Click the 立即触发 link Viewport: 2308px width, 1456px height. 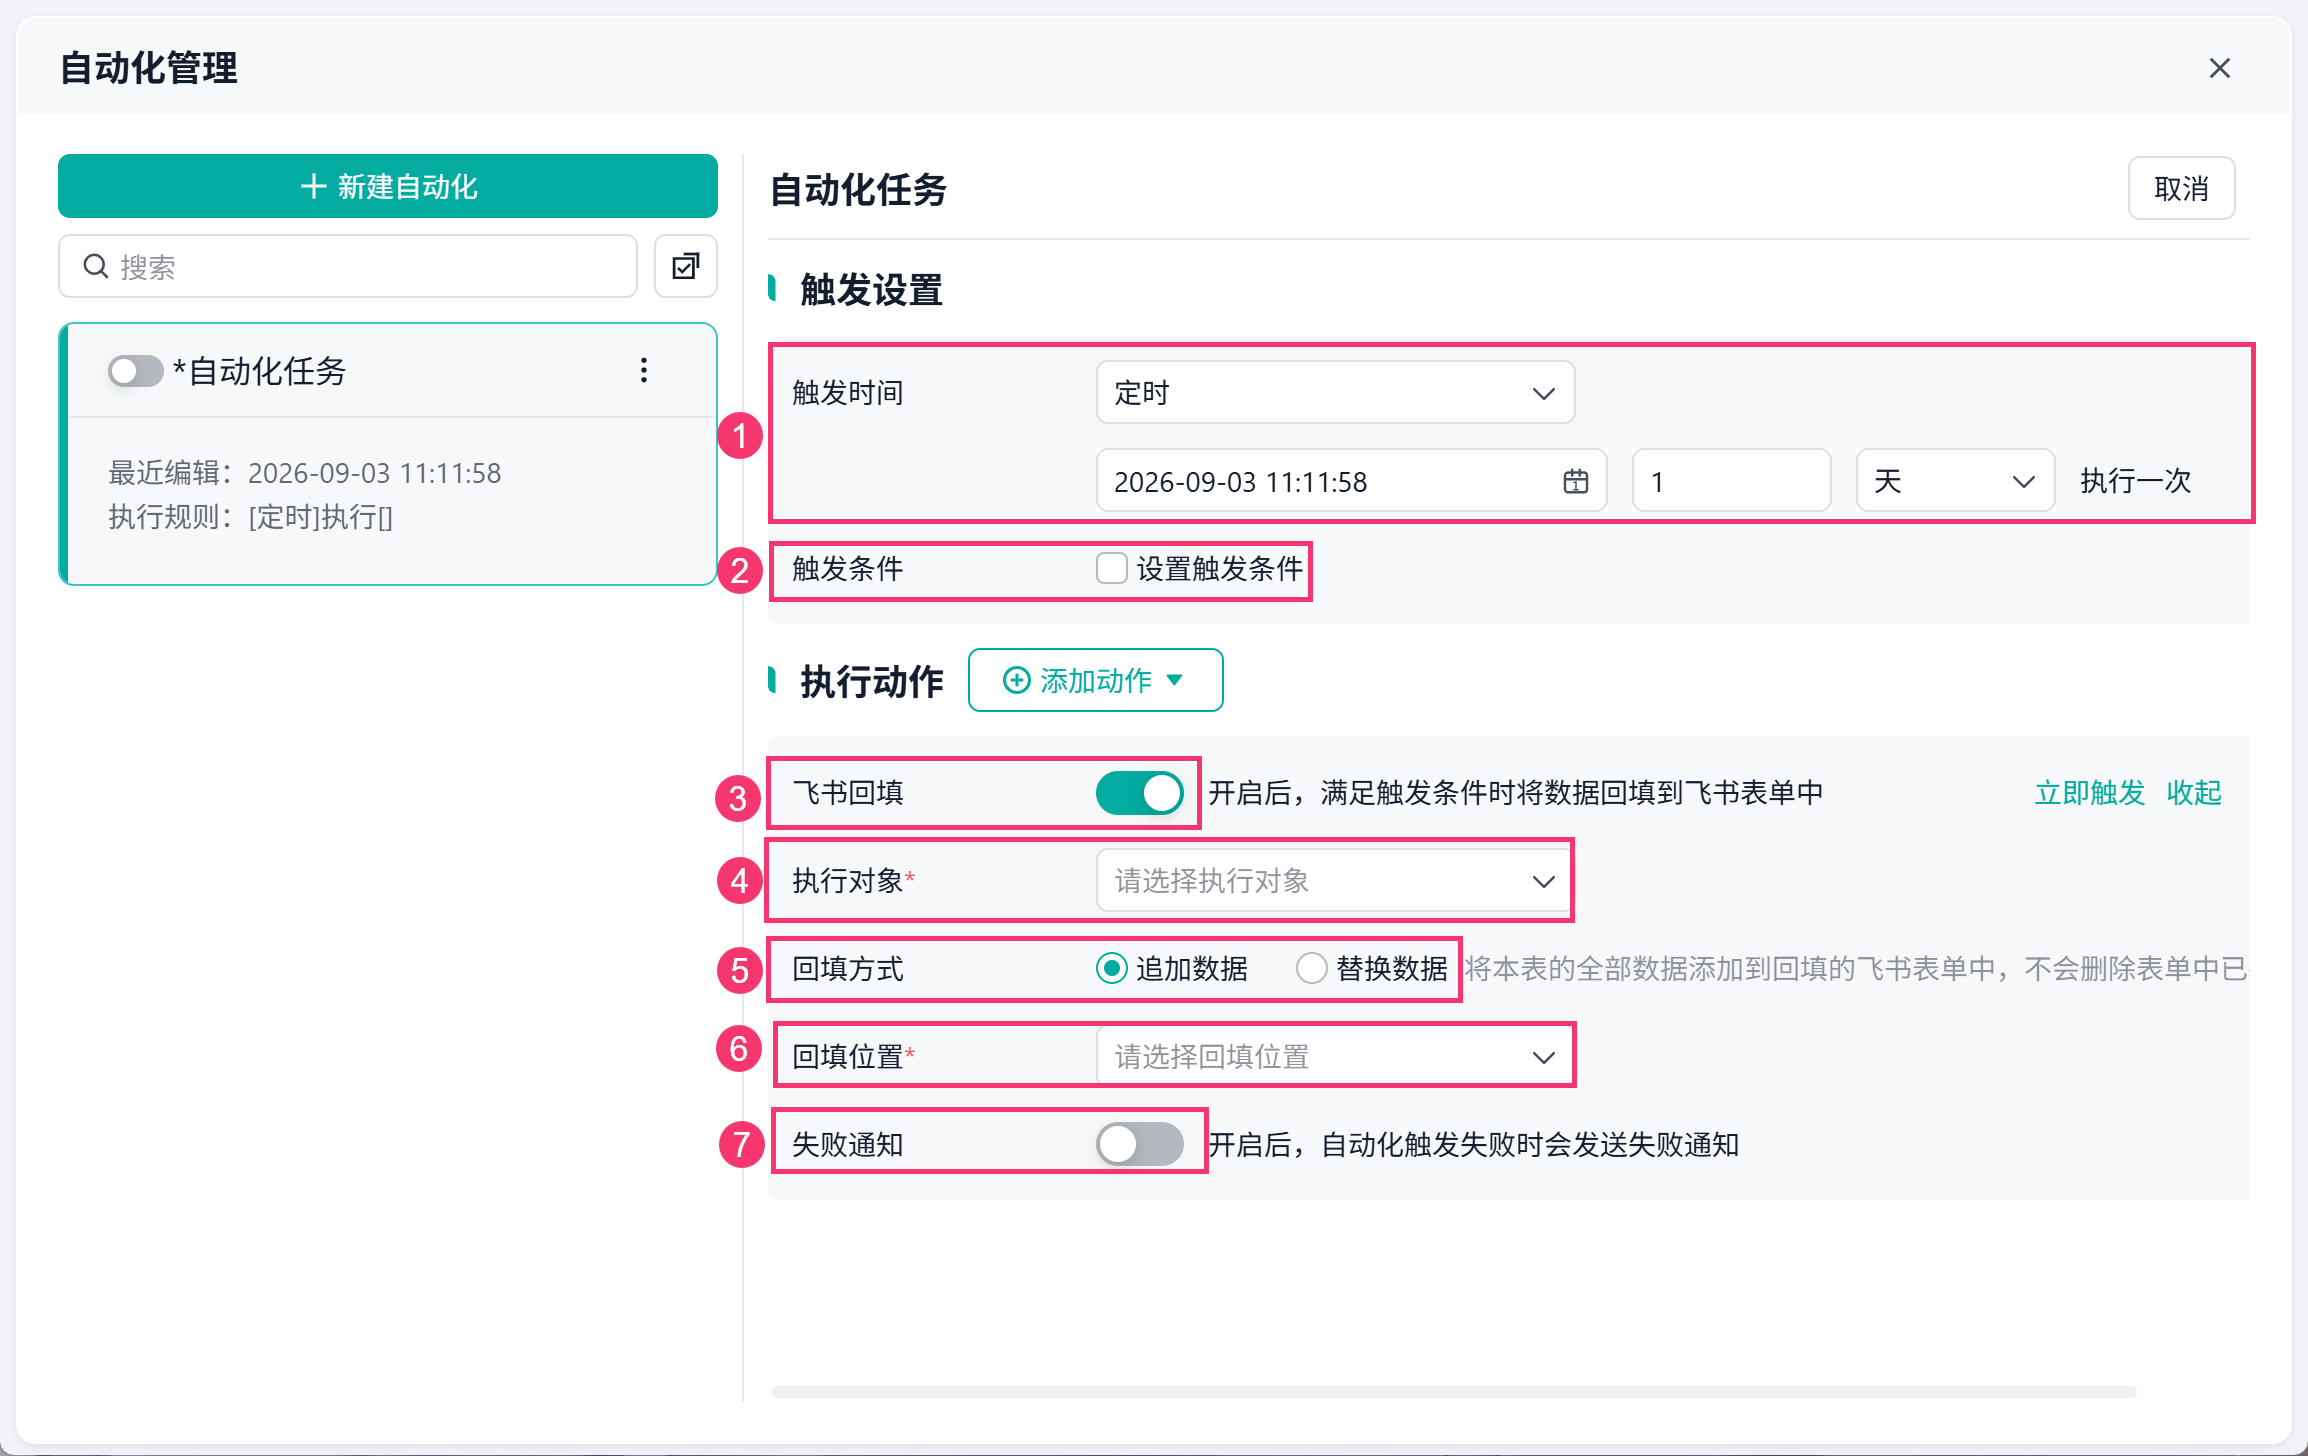point(2090,793)
